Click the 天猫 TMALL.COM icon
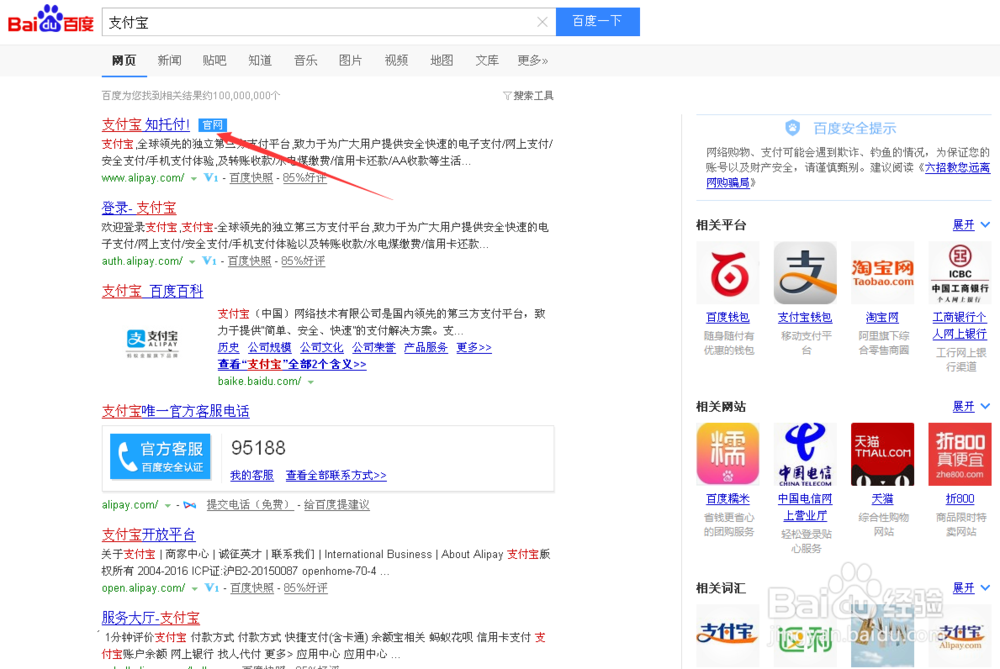The width and height of the screenshot is (1000, 669). (883, 454)
